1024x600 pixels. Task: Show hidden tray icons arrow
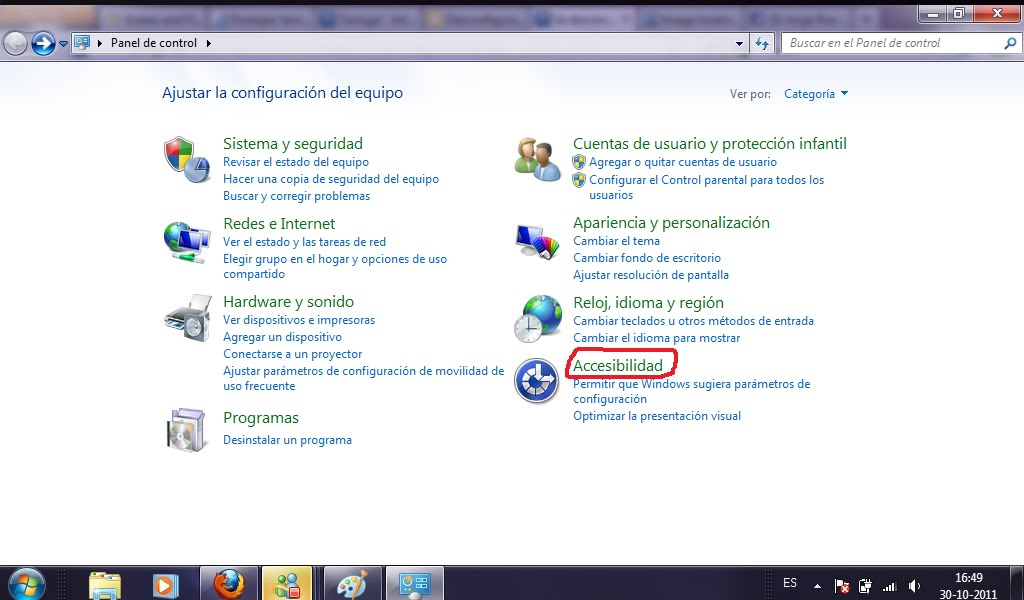point(817,586)
